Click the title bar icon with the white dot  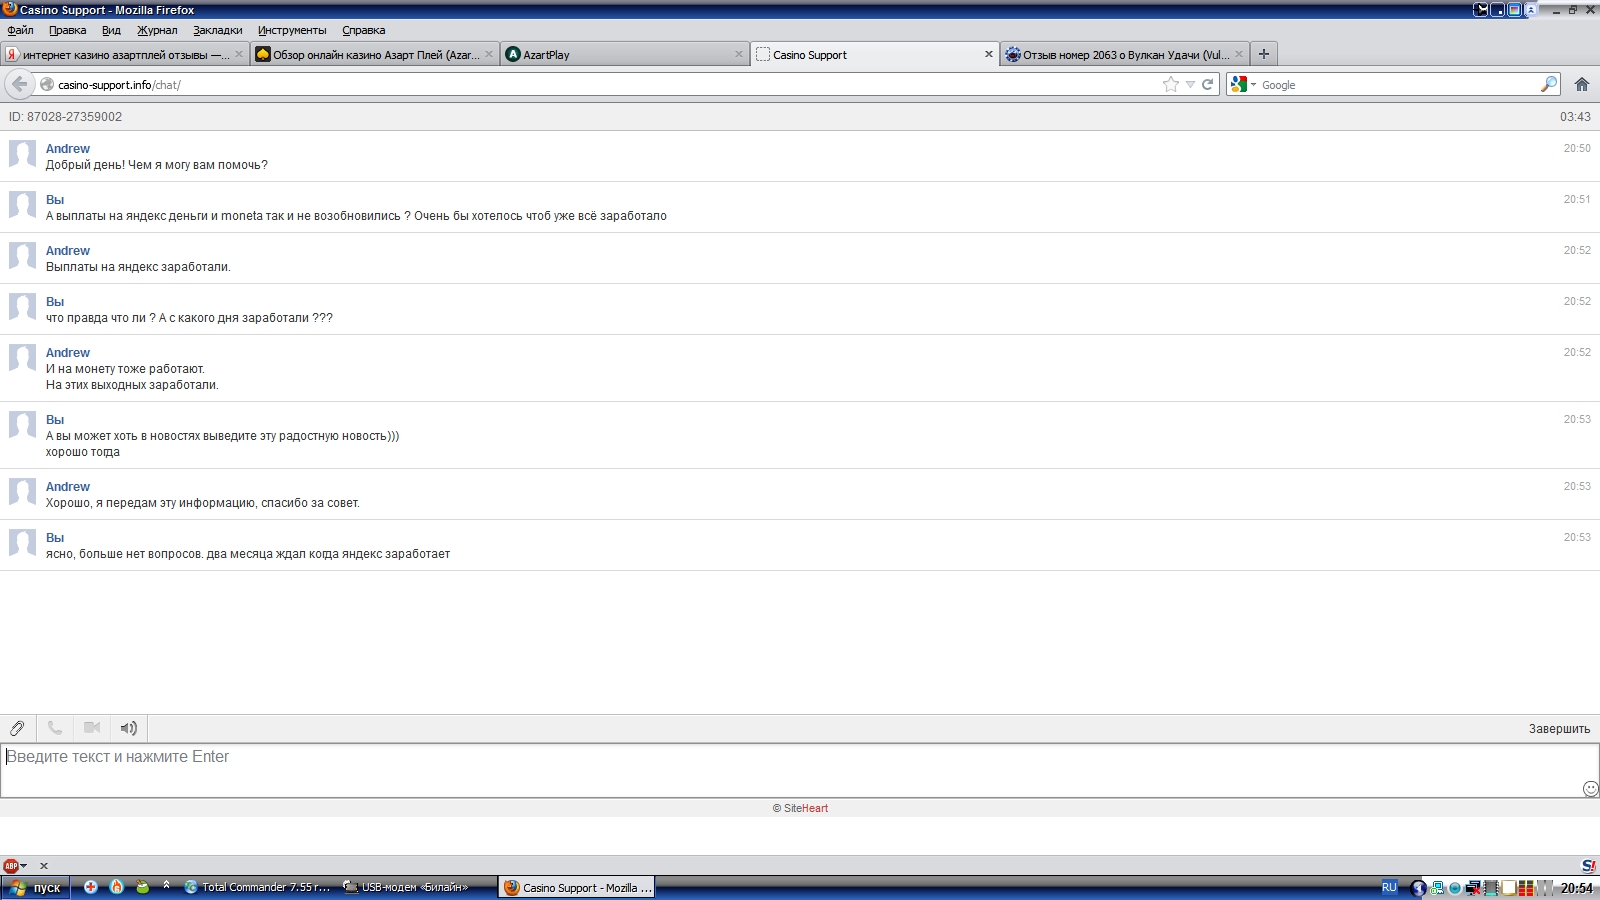[1498, 10]
